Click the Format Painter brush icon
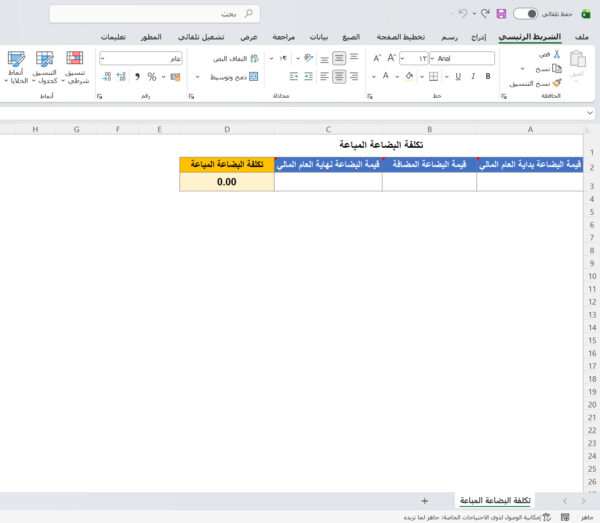600x523 pixels. pos(554,83)
